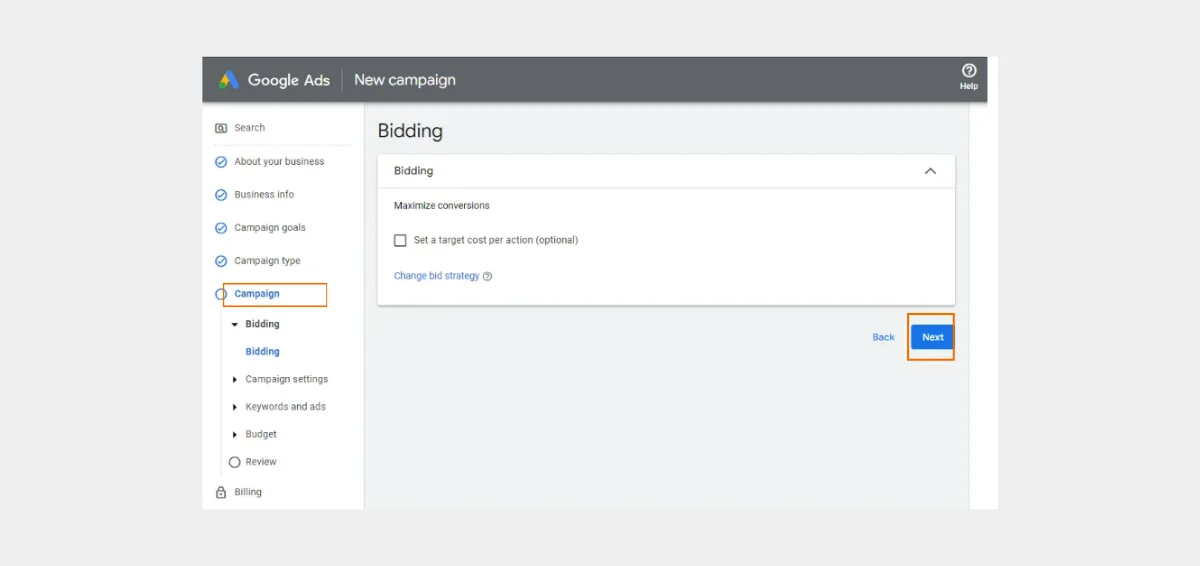Click the circle step icon beside Campaign
Viewport: 1200px width, 566px height.
click(x=220, y=294)
